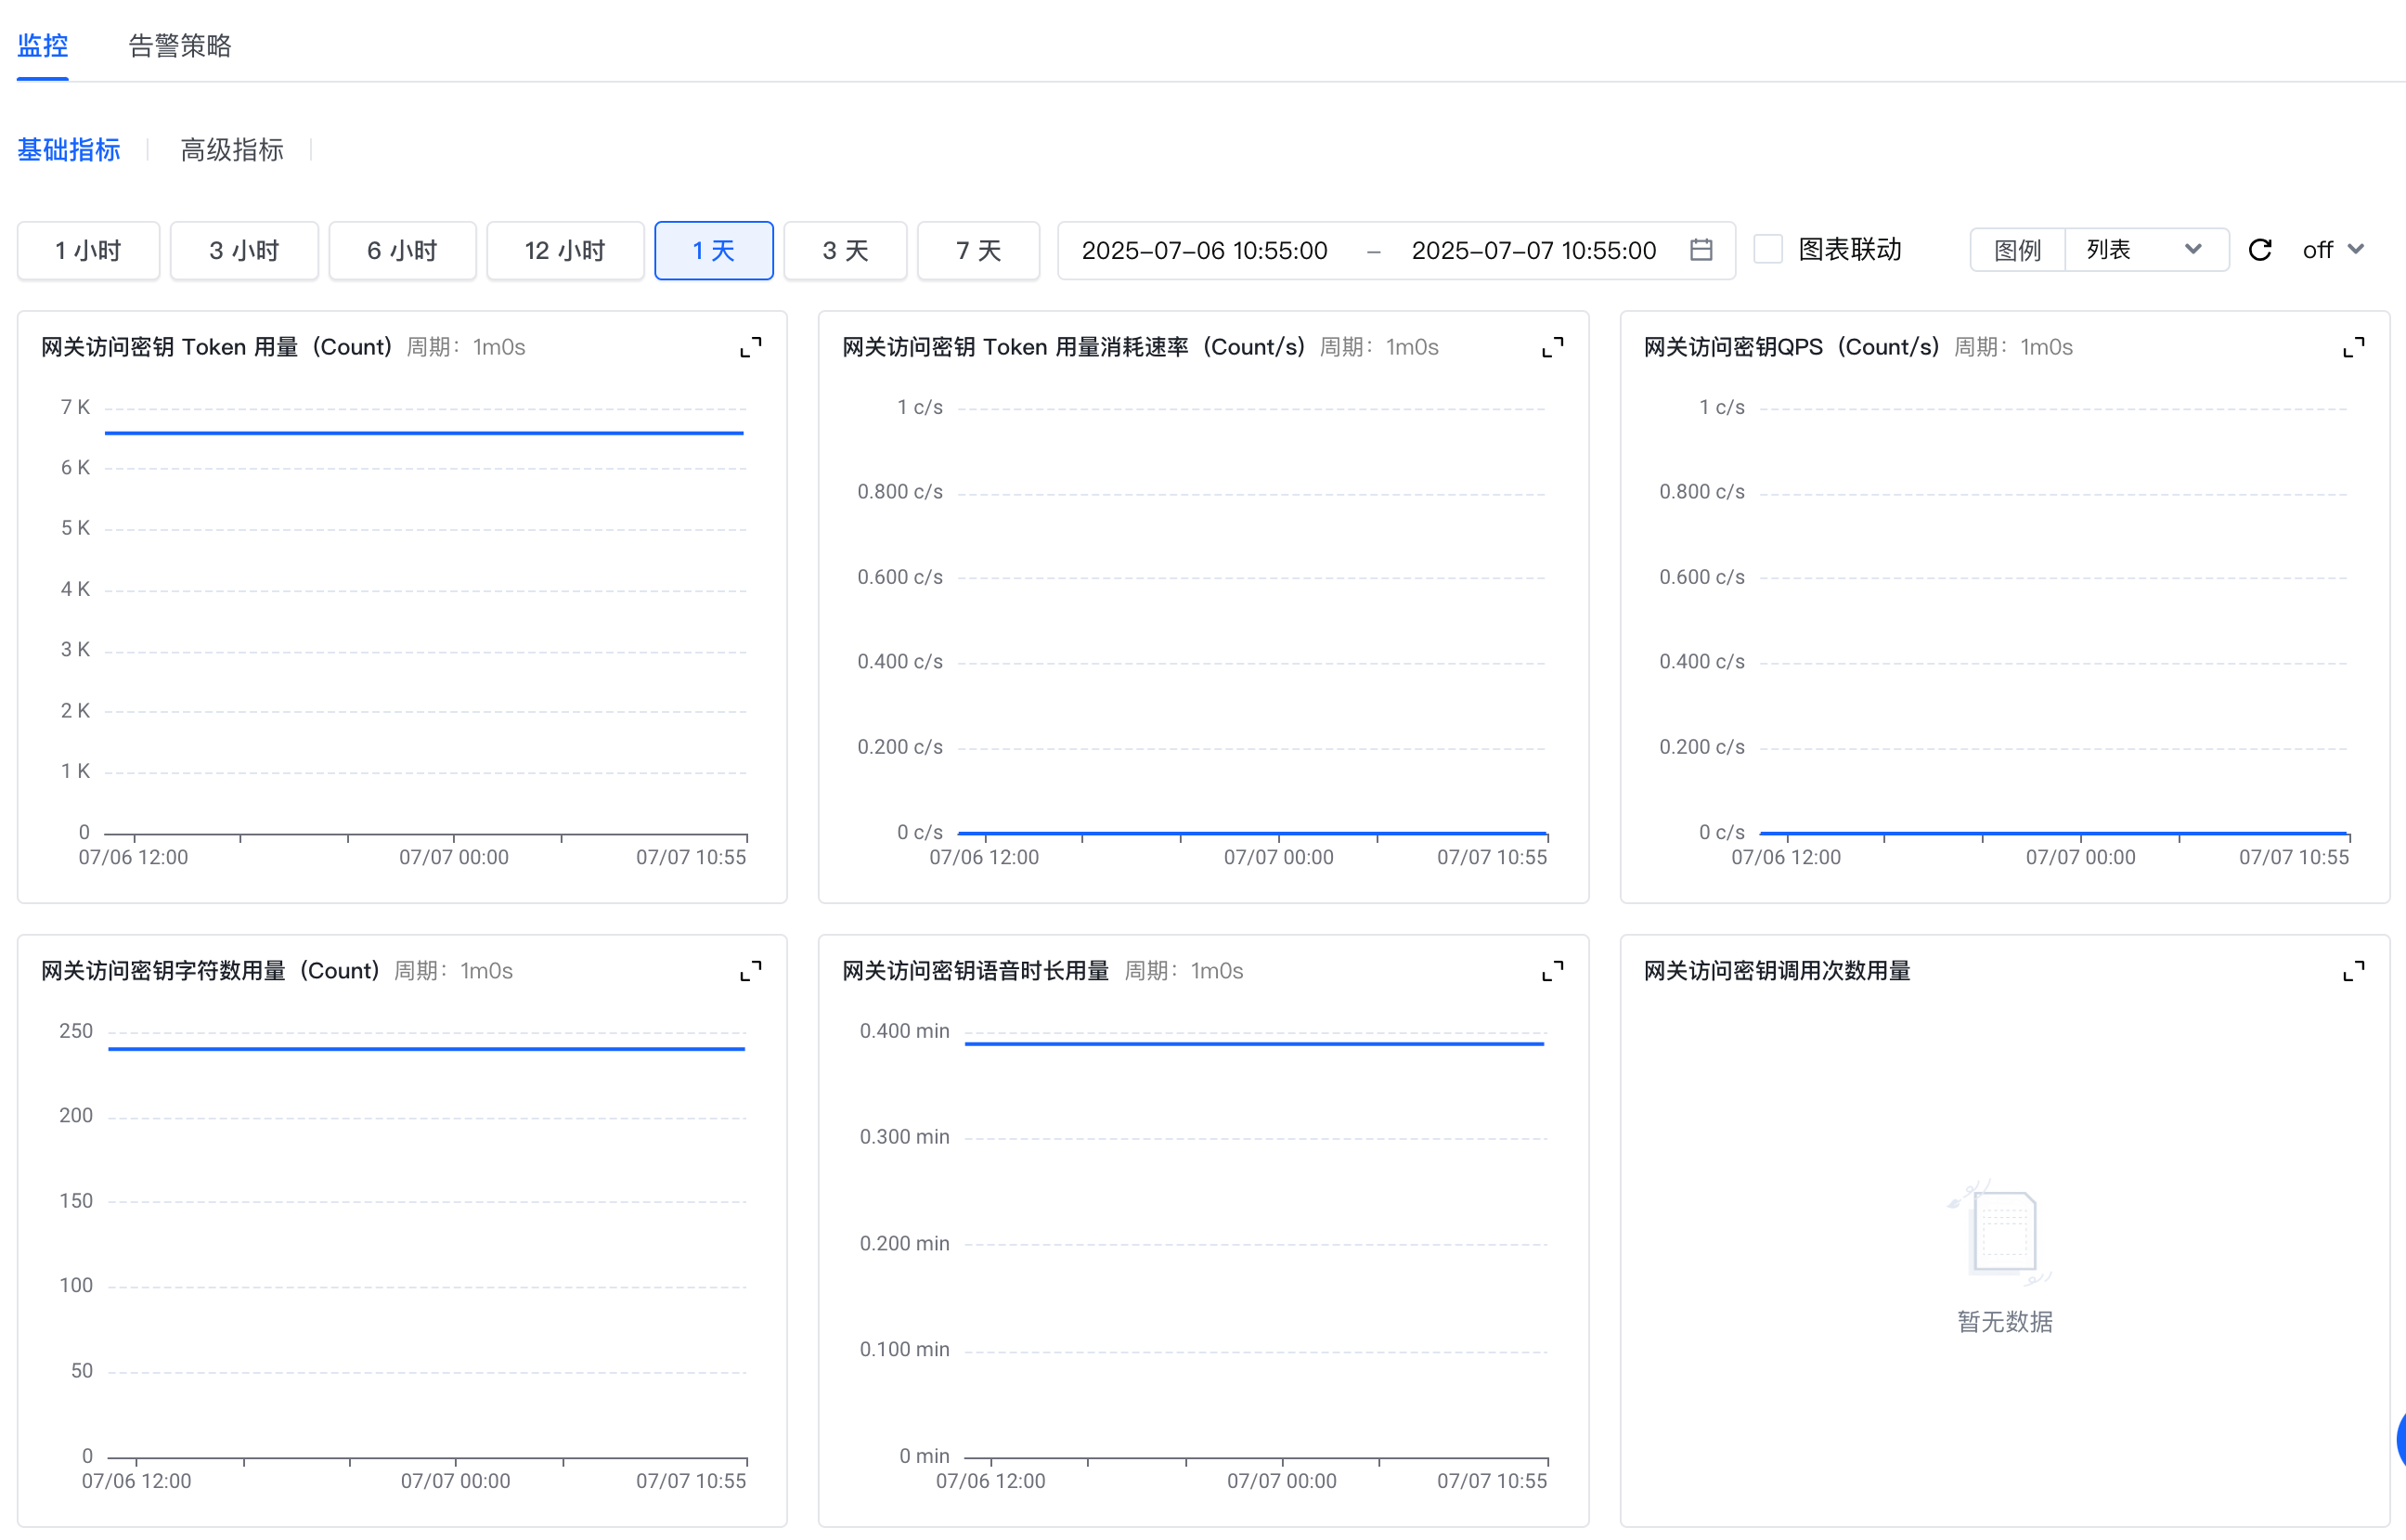Select the 7 天 time range

click(x=978, y=251)
